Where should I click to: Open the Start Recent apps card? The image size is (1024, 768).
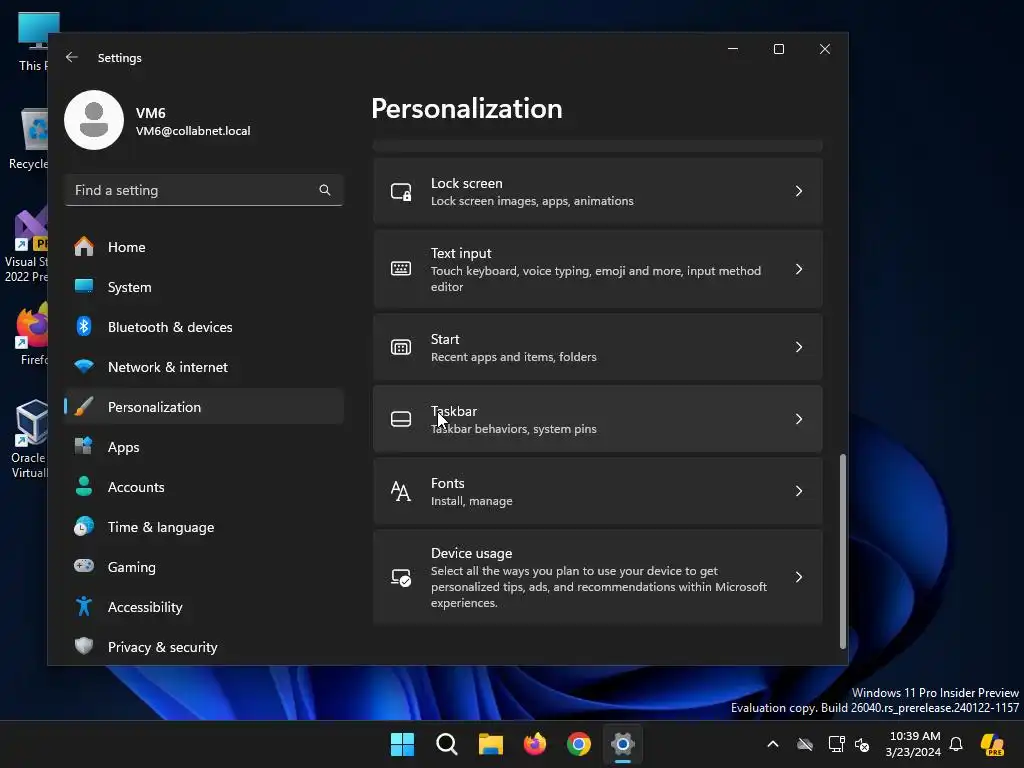(598, 347)
